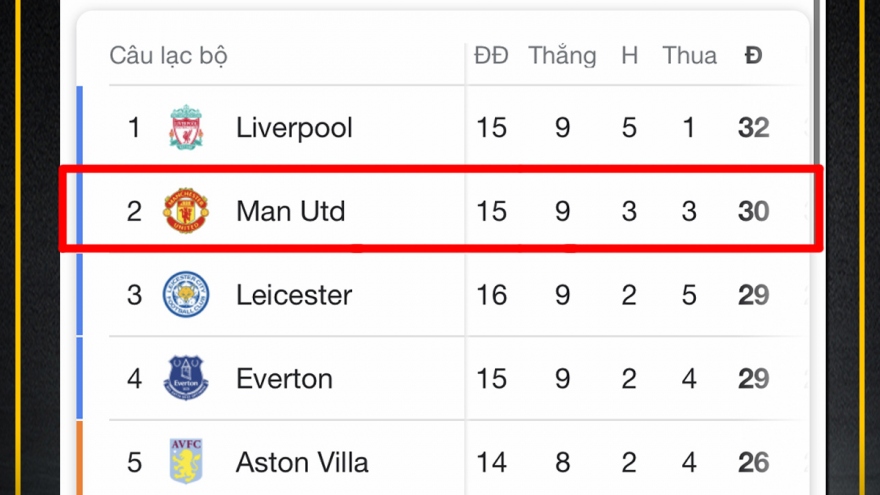Click the Câu lạc bộ column header

168,55
